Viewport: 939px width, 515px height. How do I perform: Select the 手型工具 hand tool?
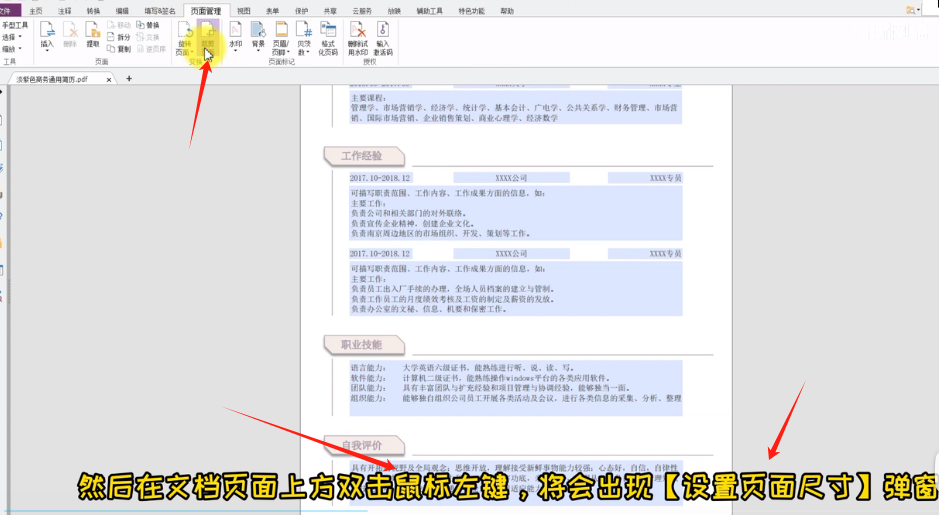(x=15, y=25)
